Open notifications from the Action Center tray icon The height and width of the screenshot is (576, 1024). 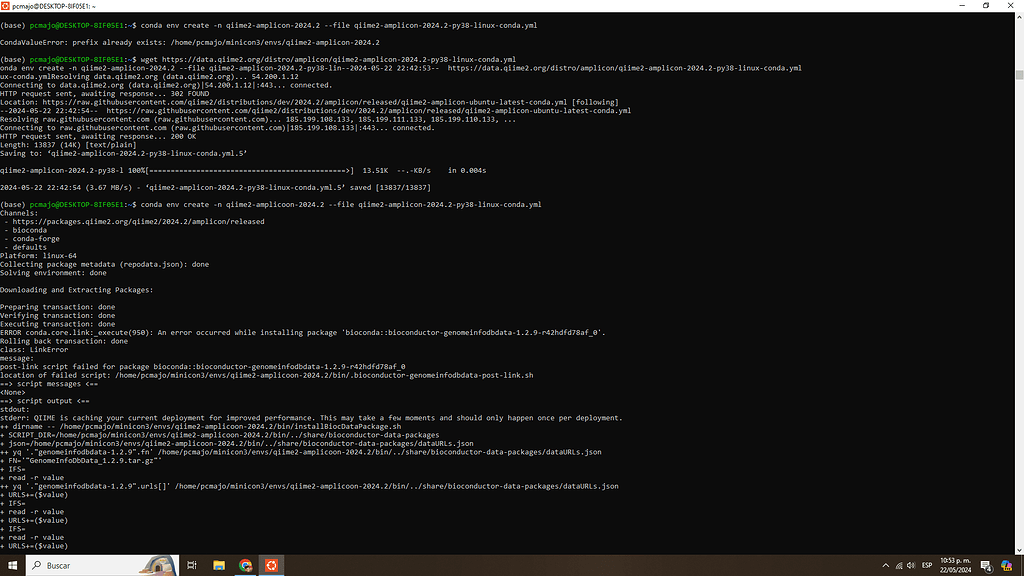coord(985,565)
